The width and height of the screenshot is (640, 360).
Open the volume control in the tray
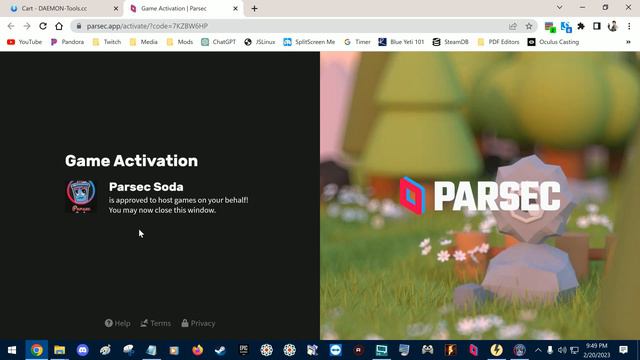562,350
